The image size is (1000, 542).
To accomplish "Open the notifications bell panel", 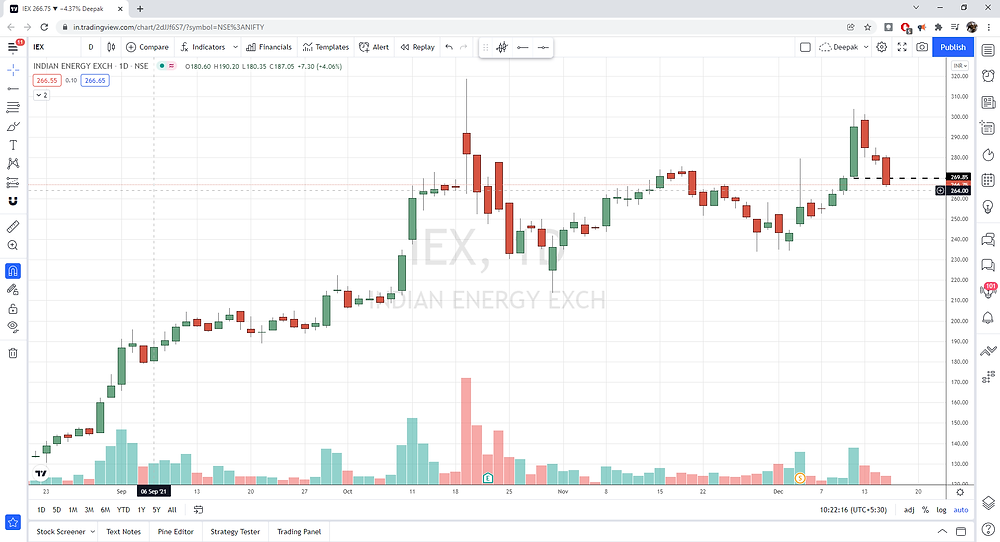I will 988,317.
